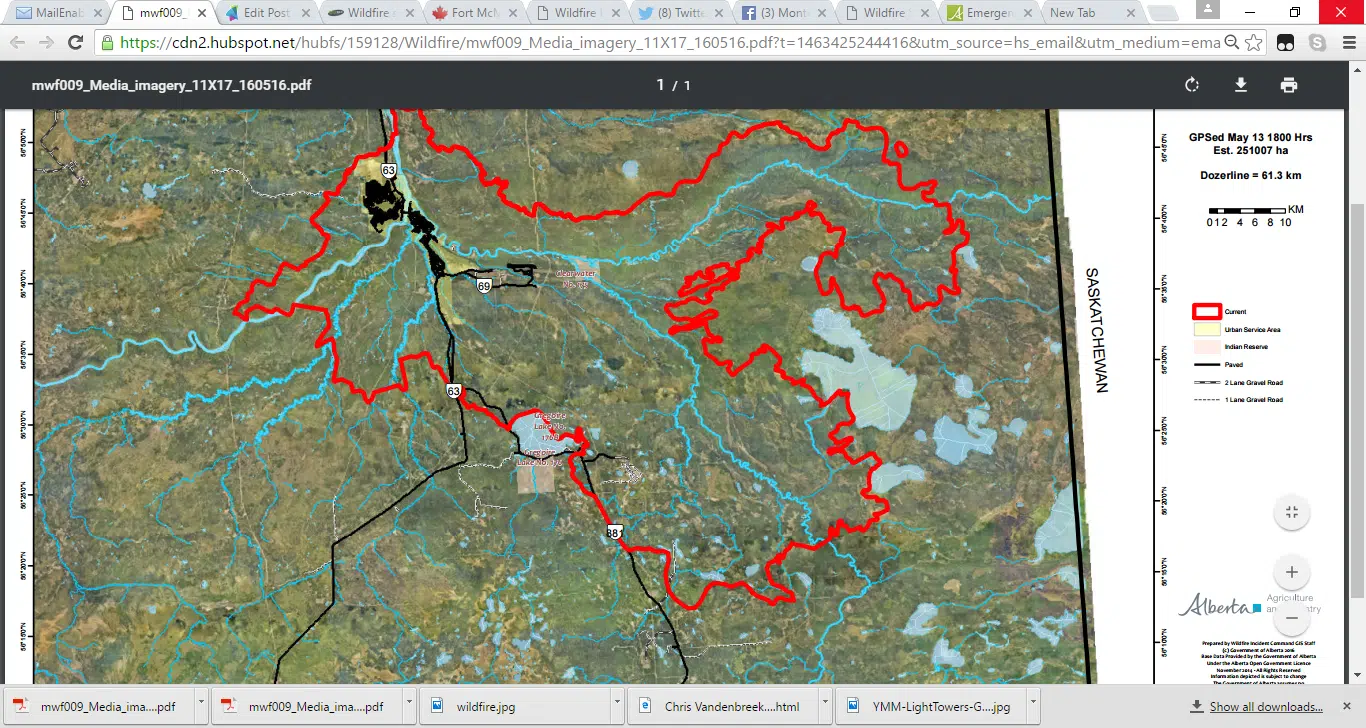Zoom out of the PDF map
The height and width of the screenshot is (728, 1366).
point(1292,618)
